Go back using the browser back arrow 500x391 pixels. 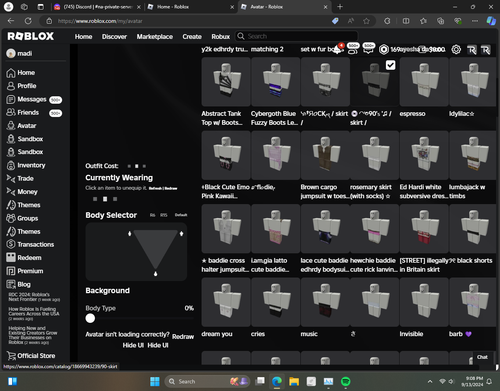(11, 21)
